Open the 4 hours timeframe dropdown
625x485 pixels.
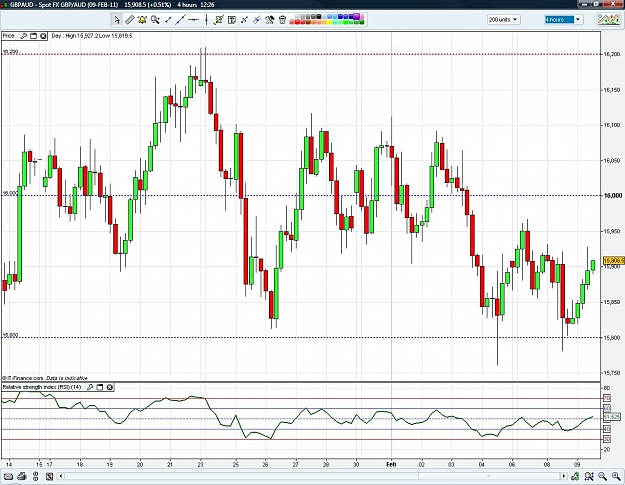(563, 20)
